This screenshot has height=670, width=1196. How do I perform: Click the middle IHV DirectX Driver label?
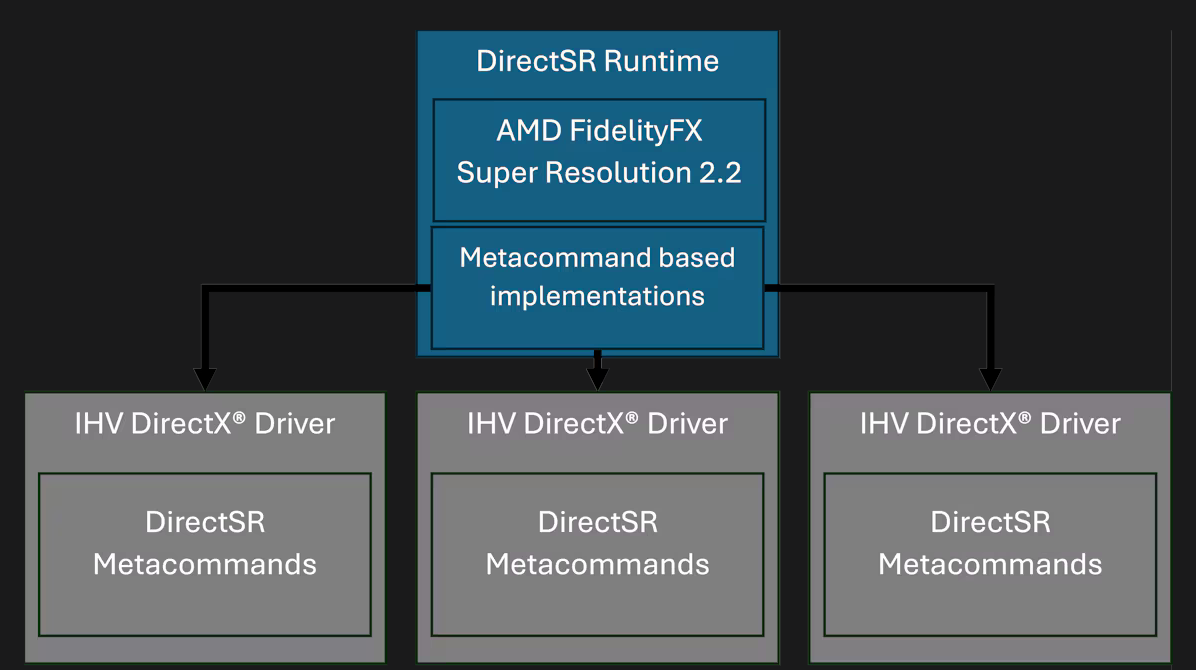click(597, 423)
